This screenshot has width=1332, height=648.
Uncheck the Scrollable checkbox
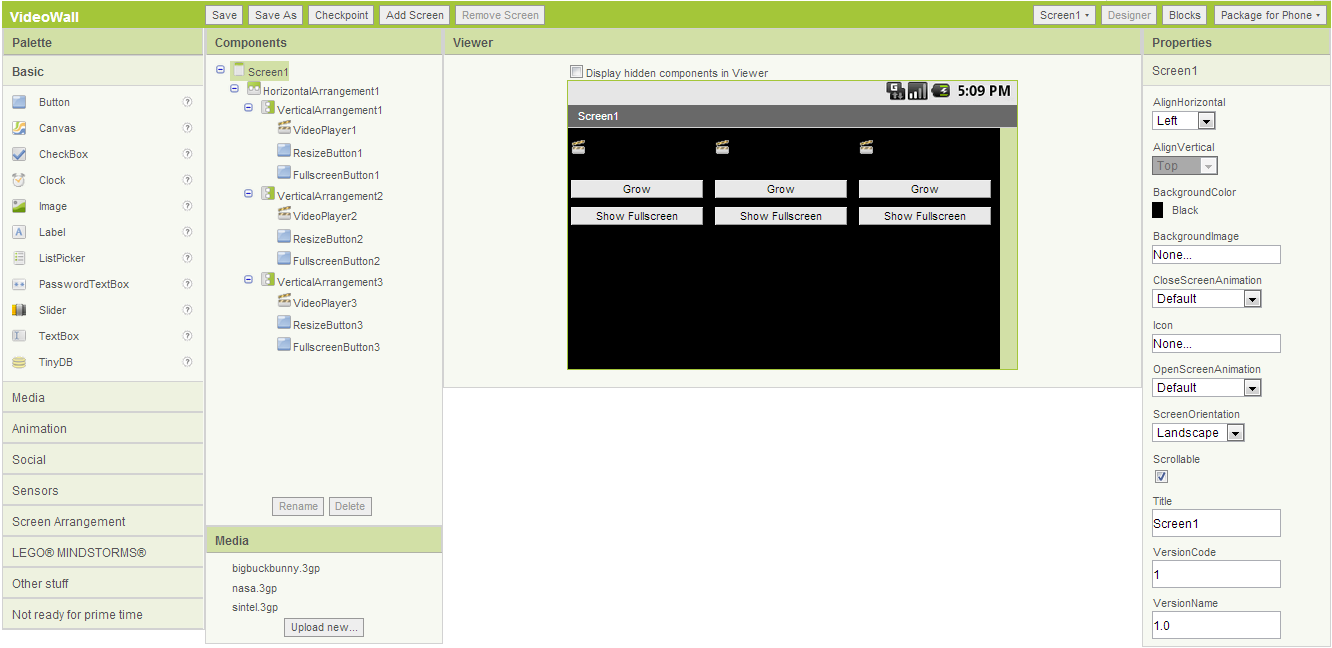1161,476
